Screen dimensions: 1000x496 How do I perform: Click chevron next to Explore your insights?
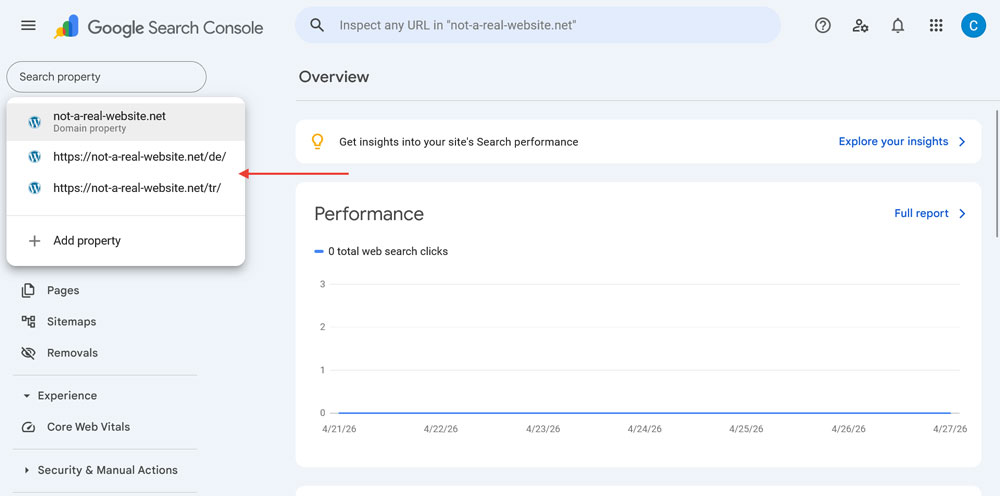click(962, 142)
